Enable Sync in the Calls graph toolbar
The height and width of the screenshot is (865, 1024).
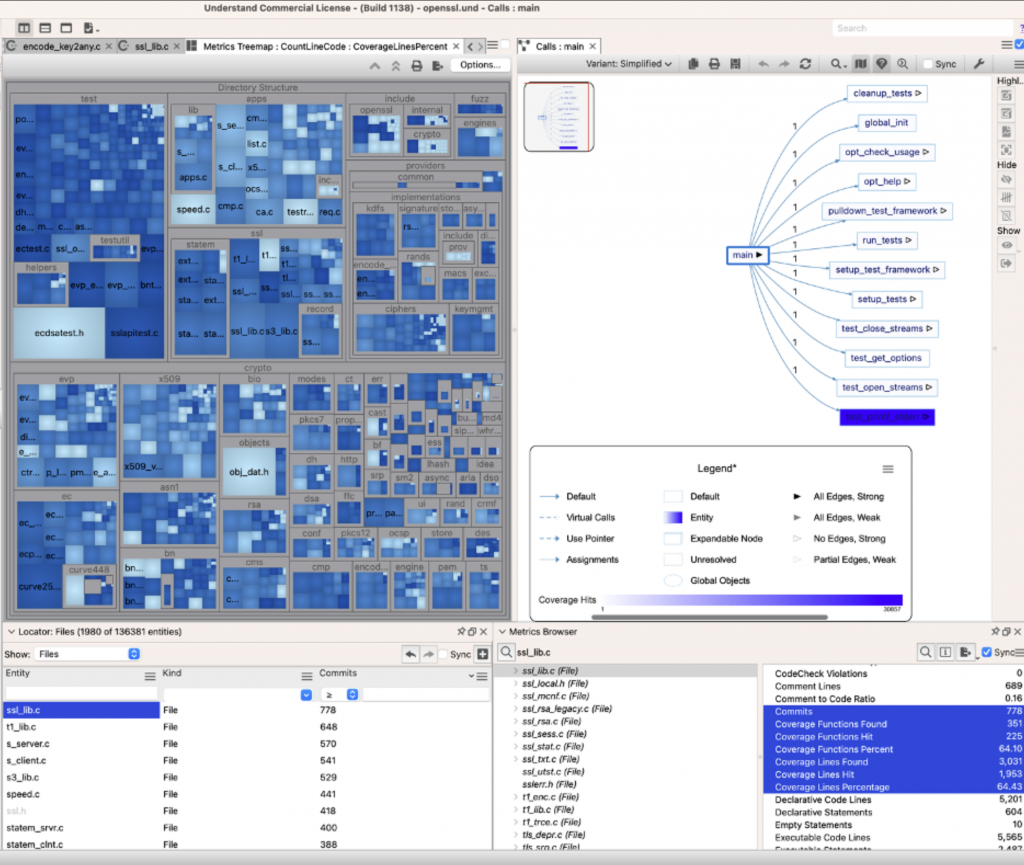click(928, 63)
